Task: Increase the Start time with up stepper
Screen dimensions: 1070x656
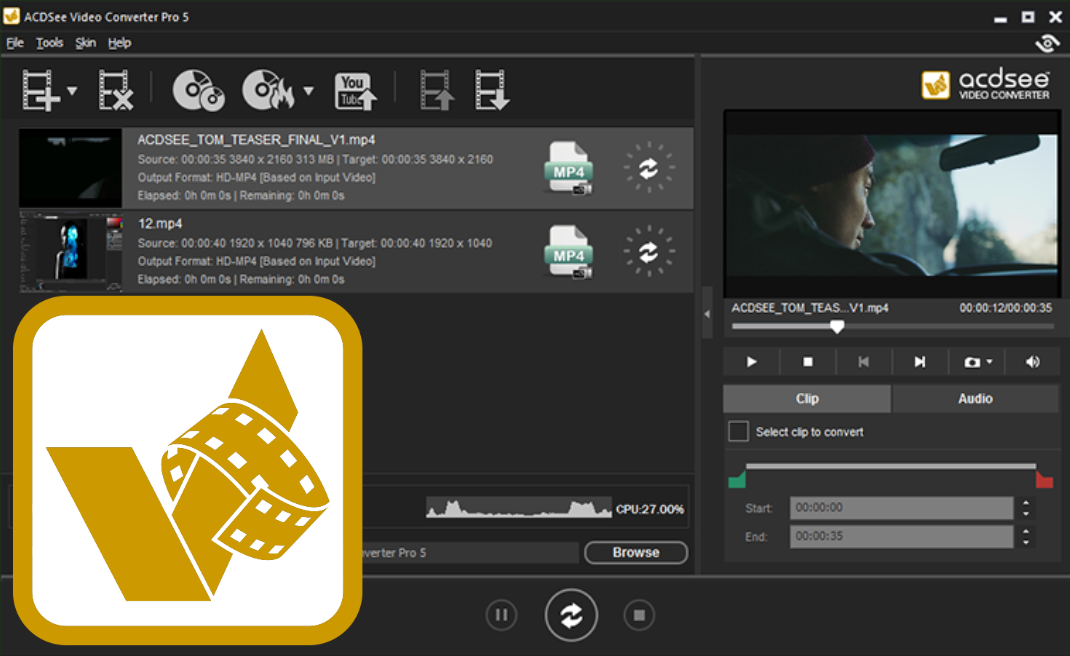Action: pos(1026,502)
